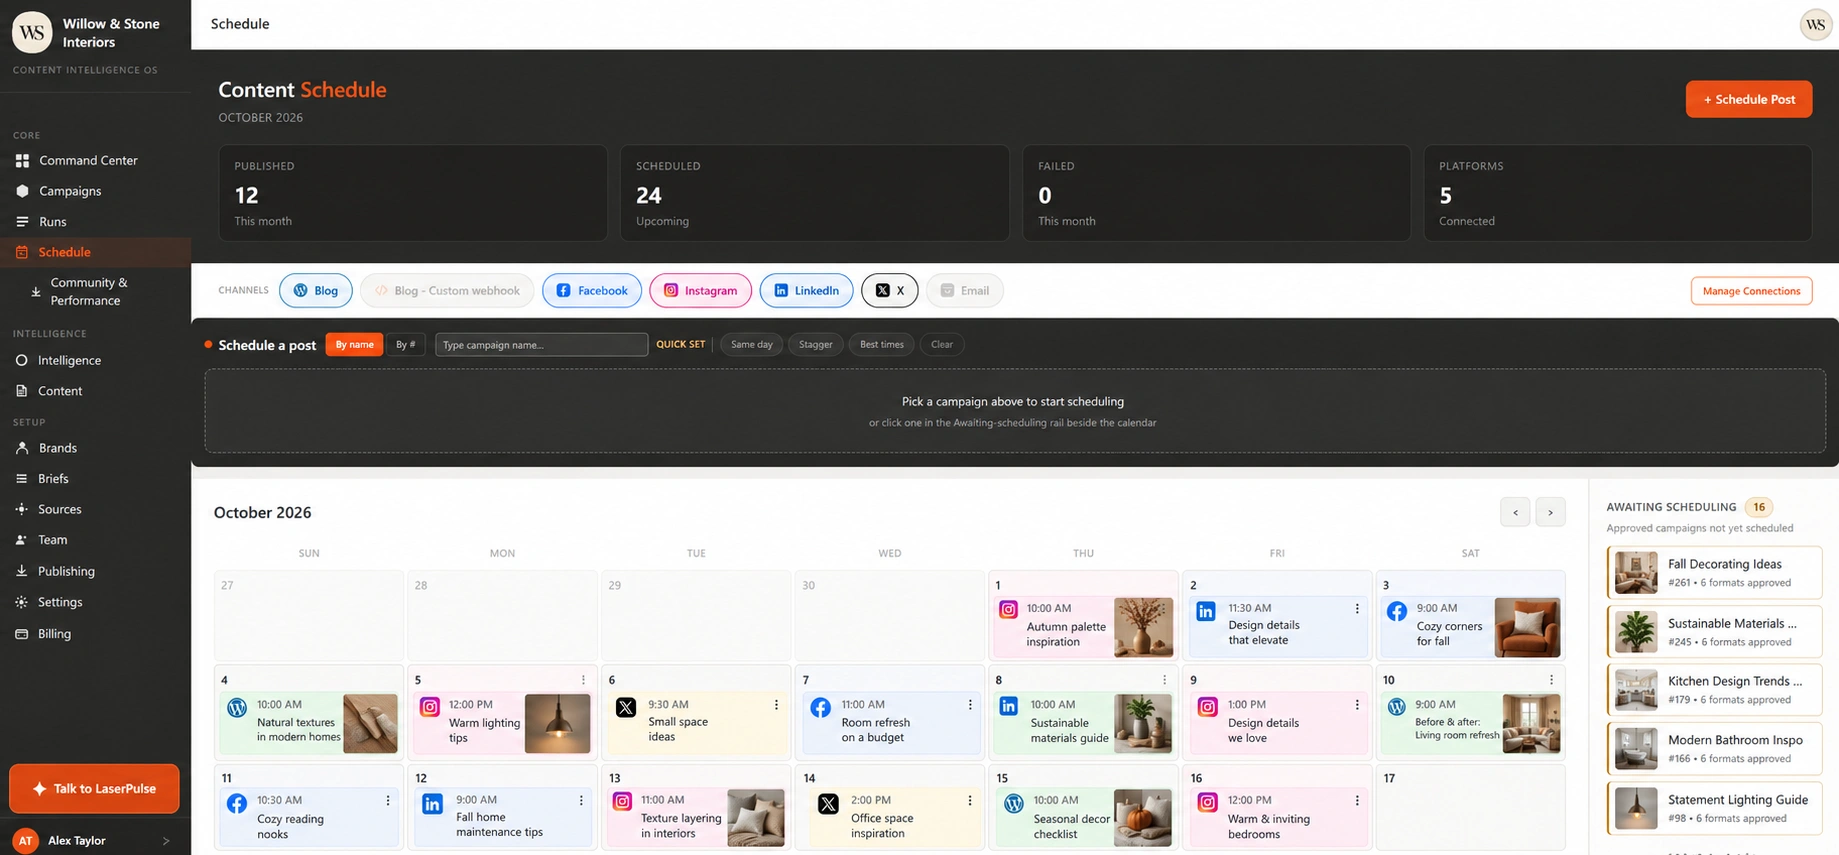
Task: Open Command Center grid icon
Action: 22,160
